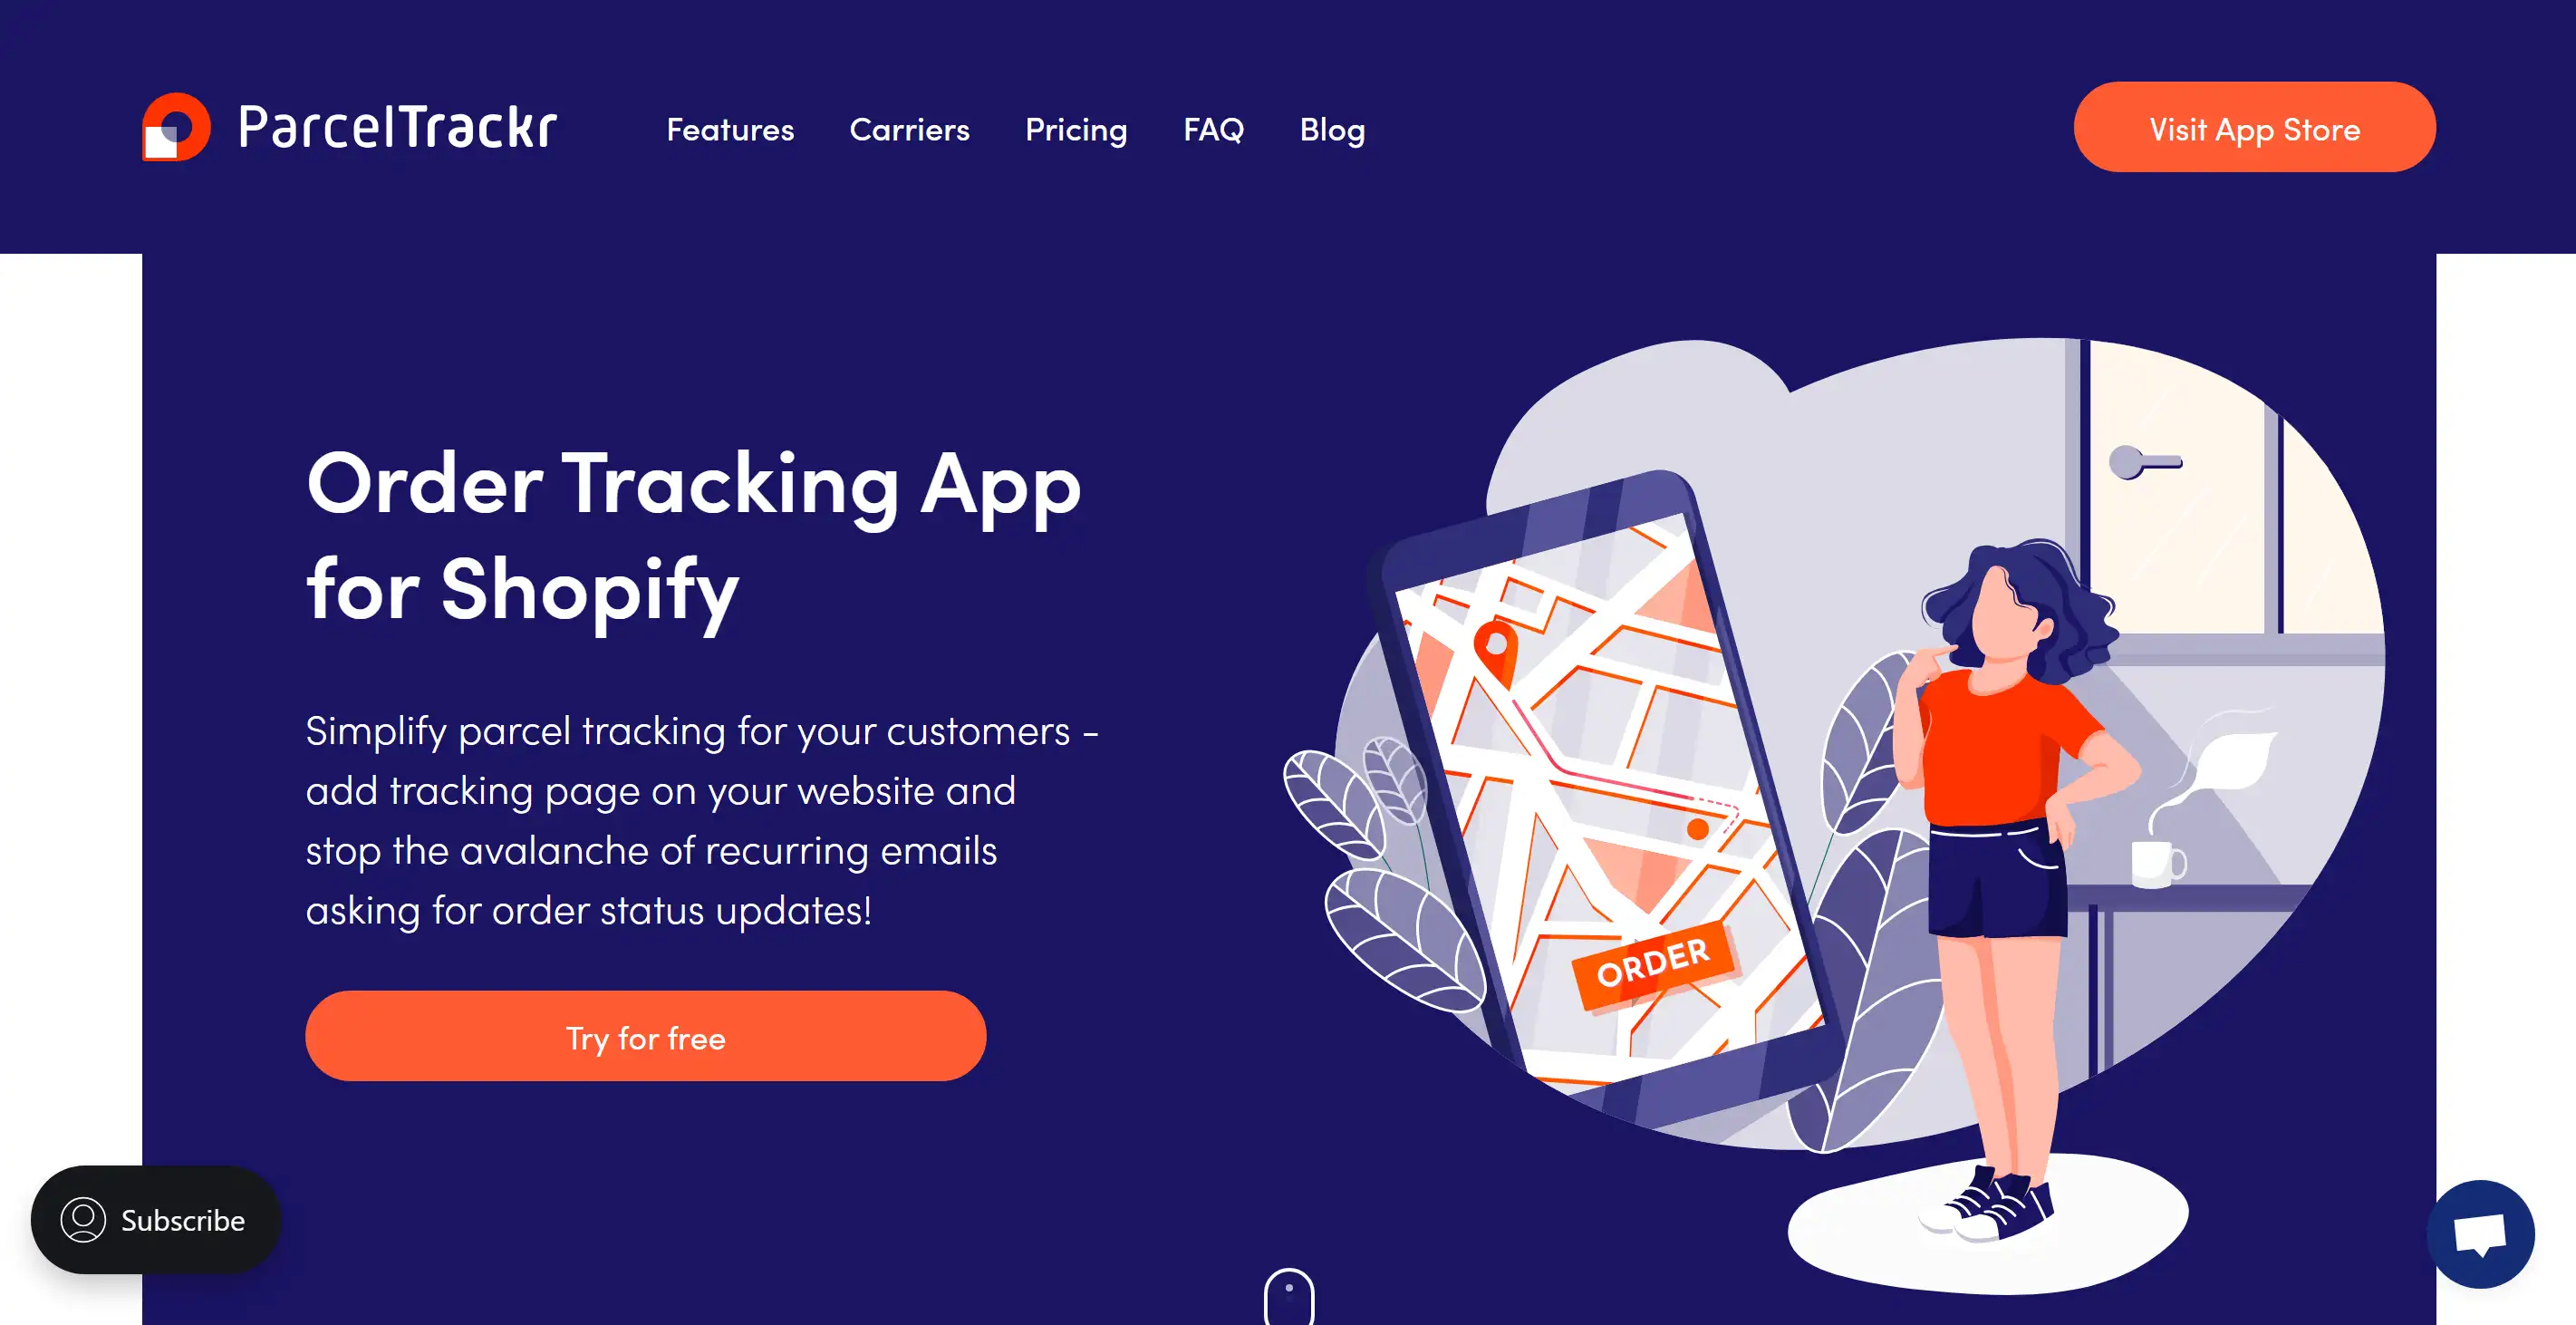Expand the navigation menu dropdown

click(731, 129)
